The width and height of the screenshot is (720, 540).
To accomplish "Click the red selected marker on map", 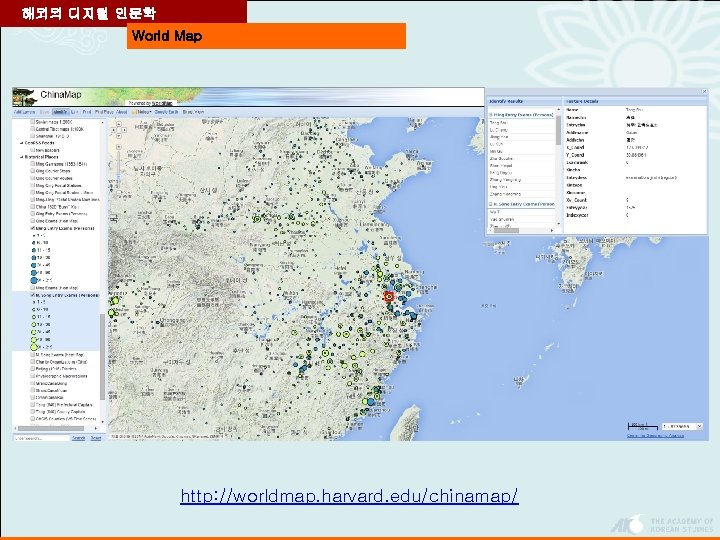I will [x=389, y=297].
